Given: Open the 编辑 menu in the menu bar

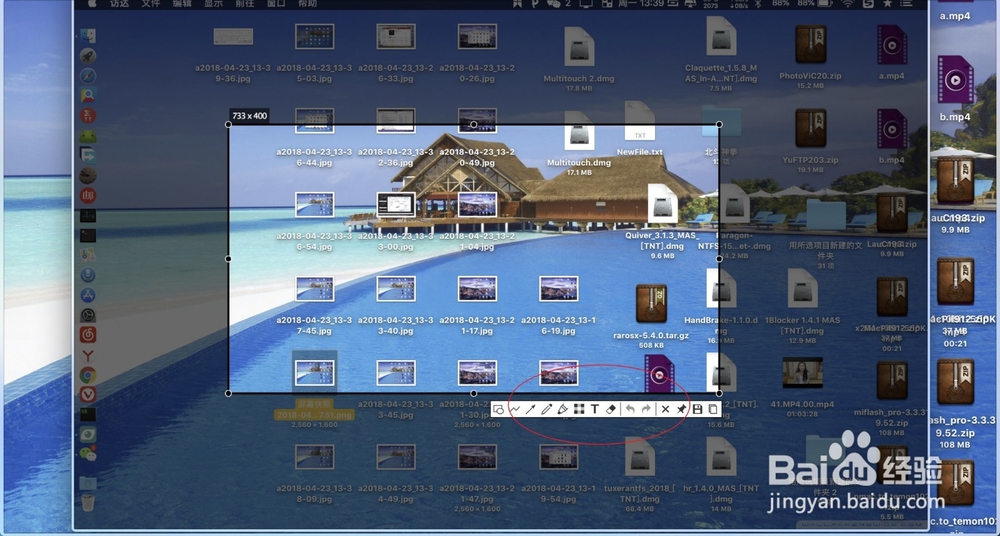Looking at the screenshot, I should [x=182, y=4].
